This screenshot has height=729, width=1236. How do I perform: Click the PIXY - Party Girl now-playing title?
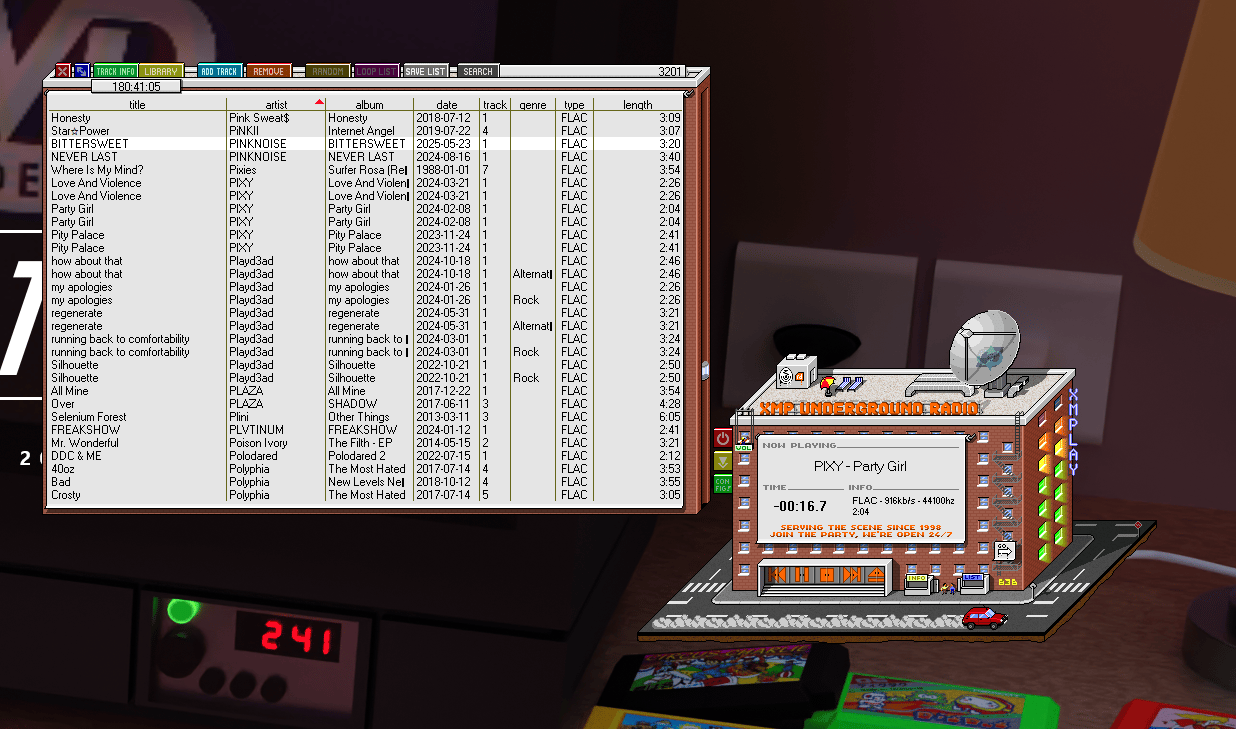(860, 466)
